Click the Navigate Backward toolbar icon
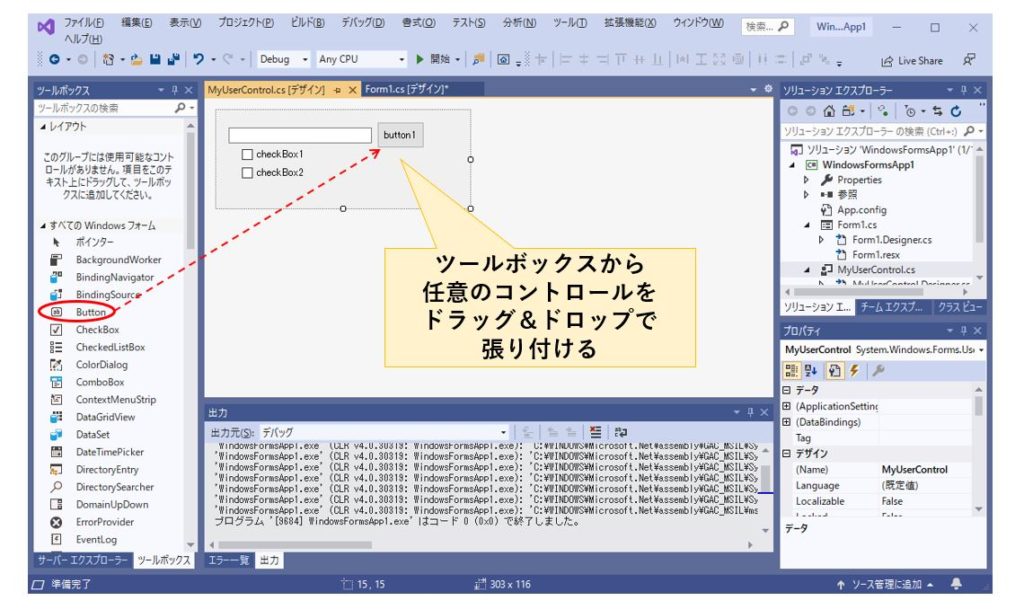Viewport: 1024px width, 609px height. (54, 59)
